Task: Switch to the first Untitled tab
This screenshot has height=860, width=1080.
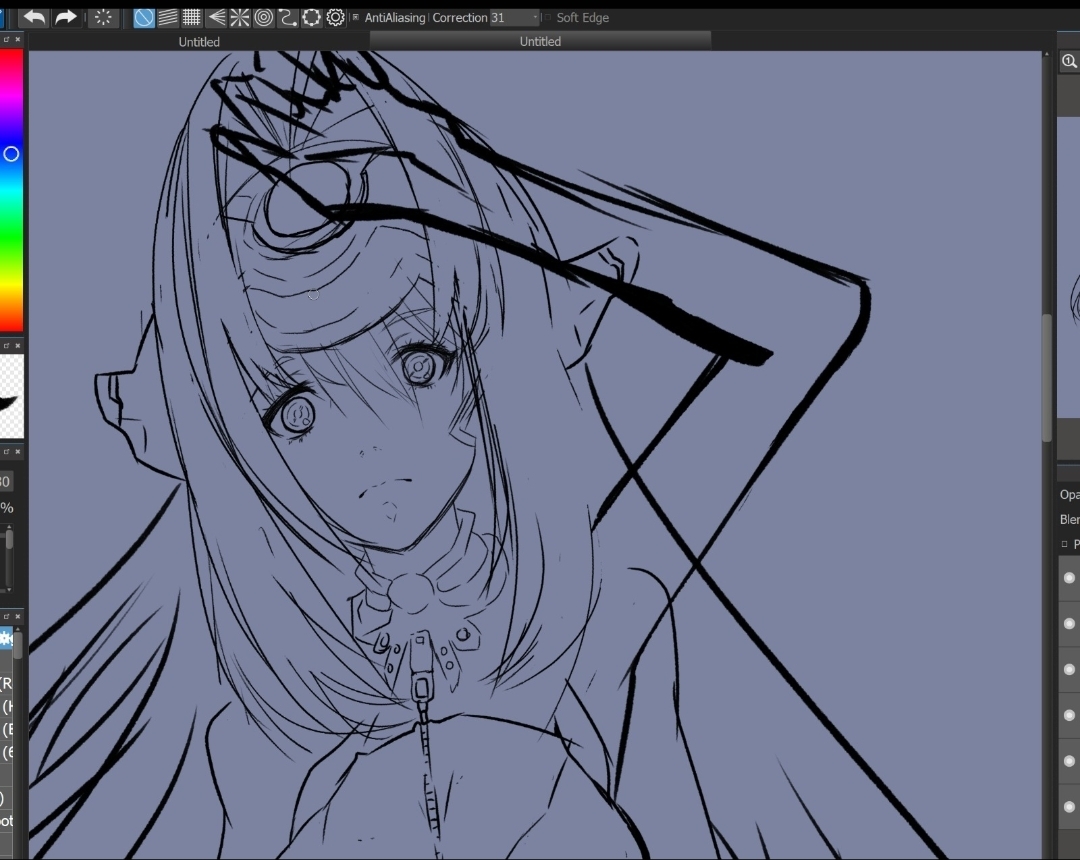Action: coord(199,41)
